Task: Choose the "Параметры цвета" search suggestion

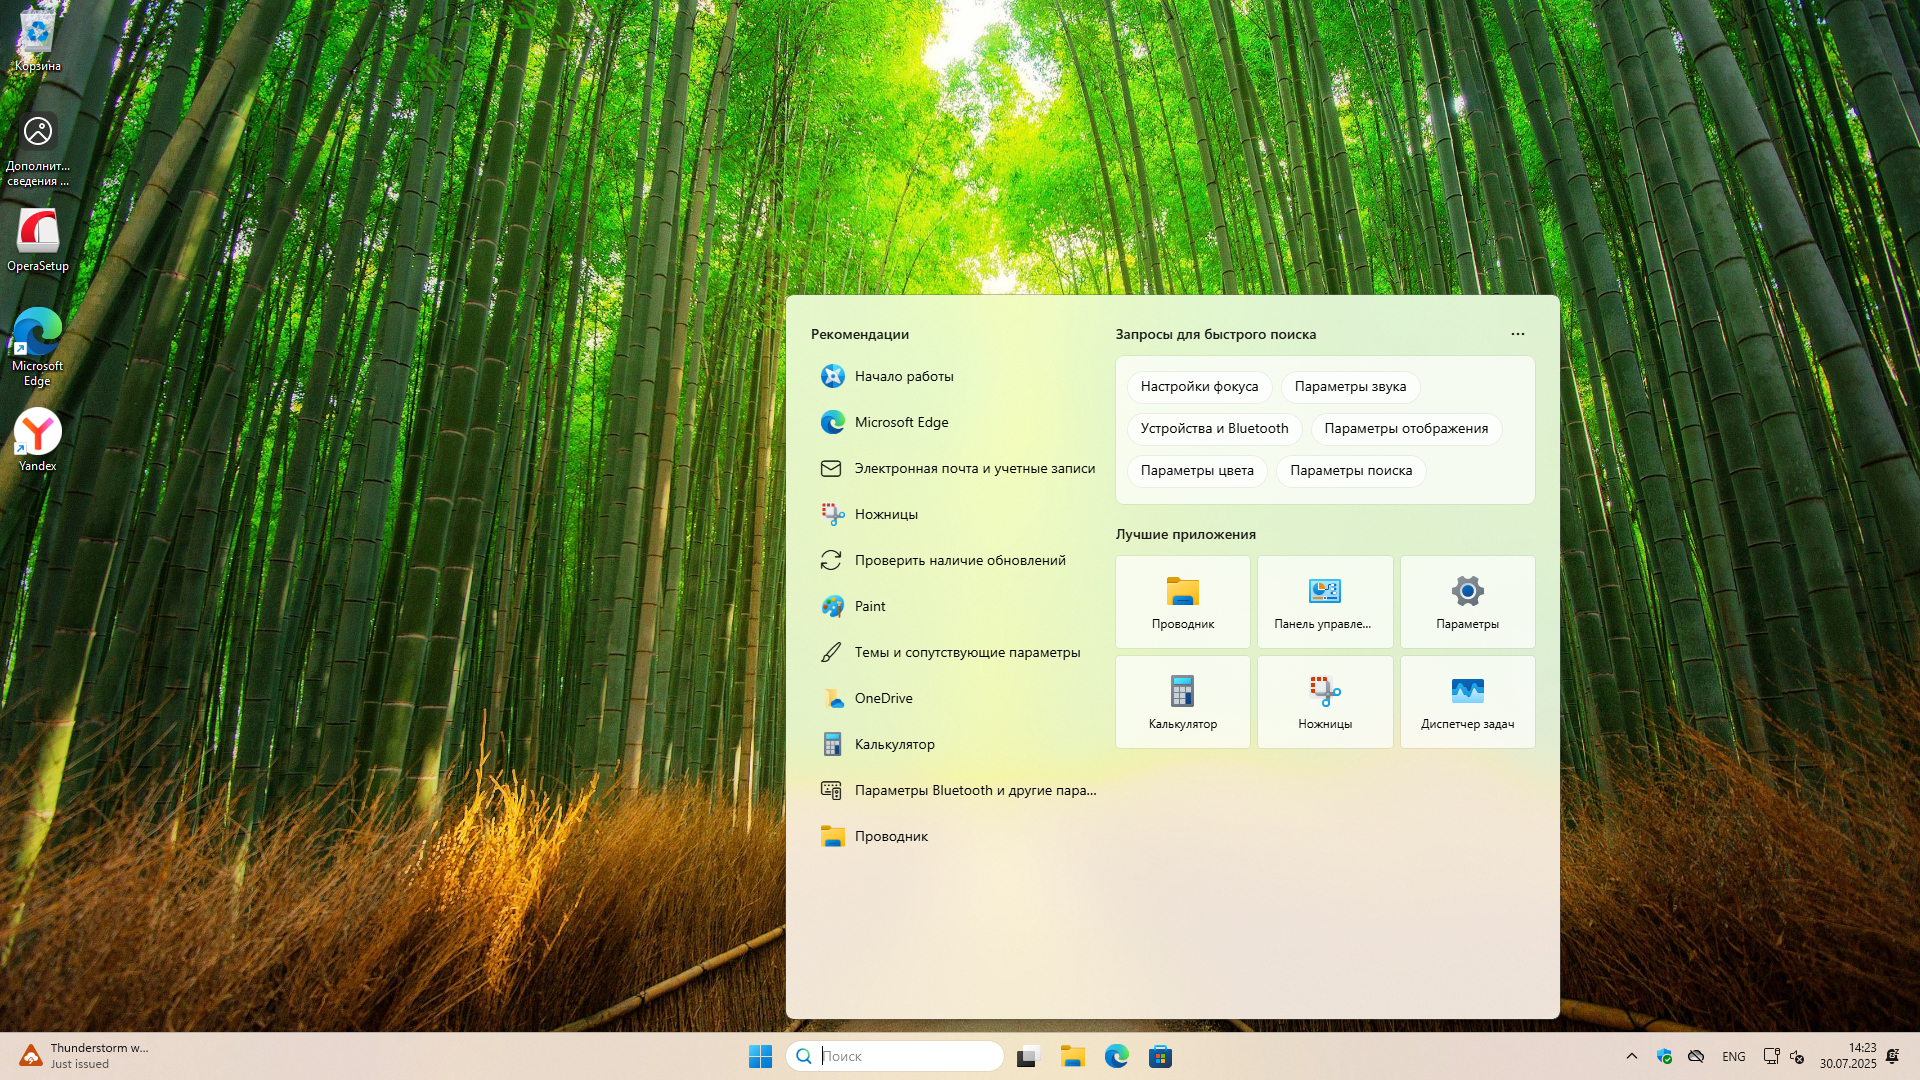Action: point(1196,471)
